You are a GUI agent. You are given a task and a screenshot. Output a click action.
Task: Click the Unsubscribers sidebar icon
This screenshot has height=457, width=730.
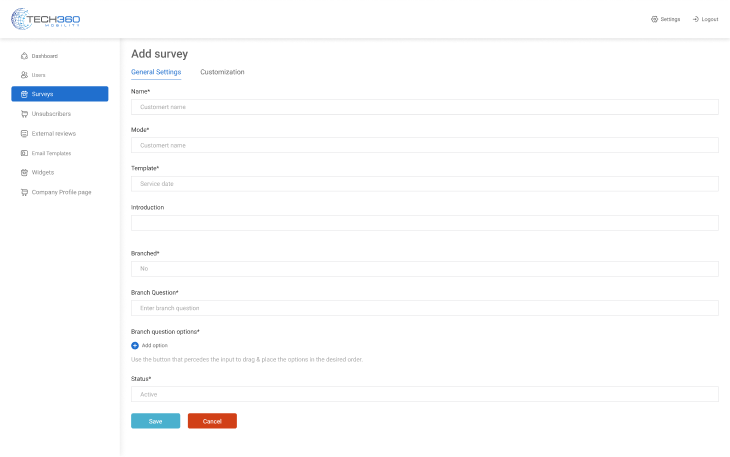(x=24, y=114)
